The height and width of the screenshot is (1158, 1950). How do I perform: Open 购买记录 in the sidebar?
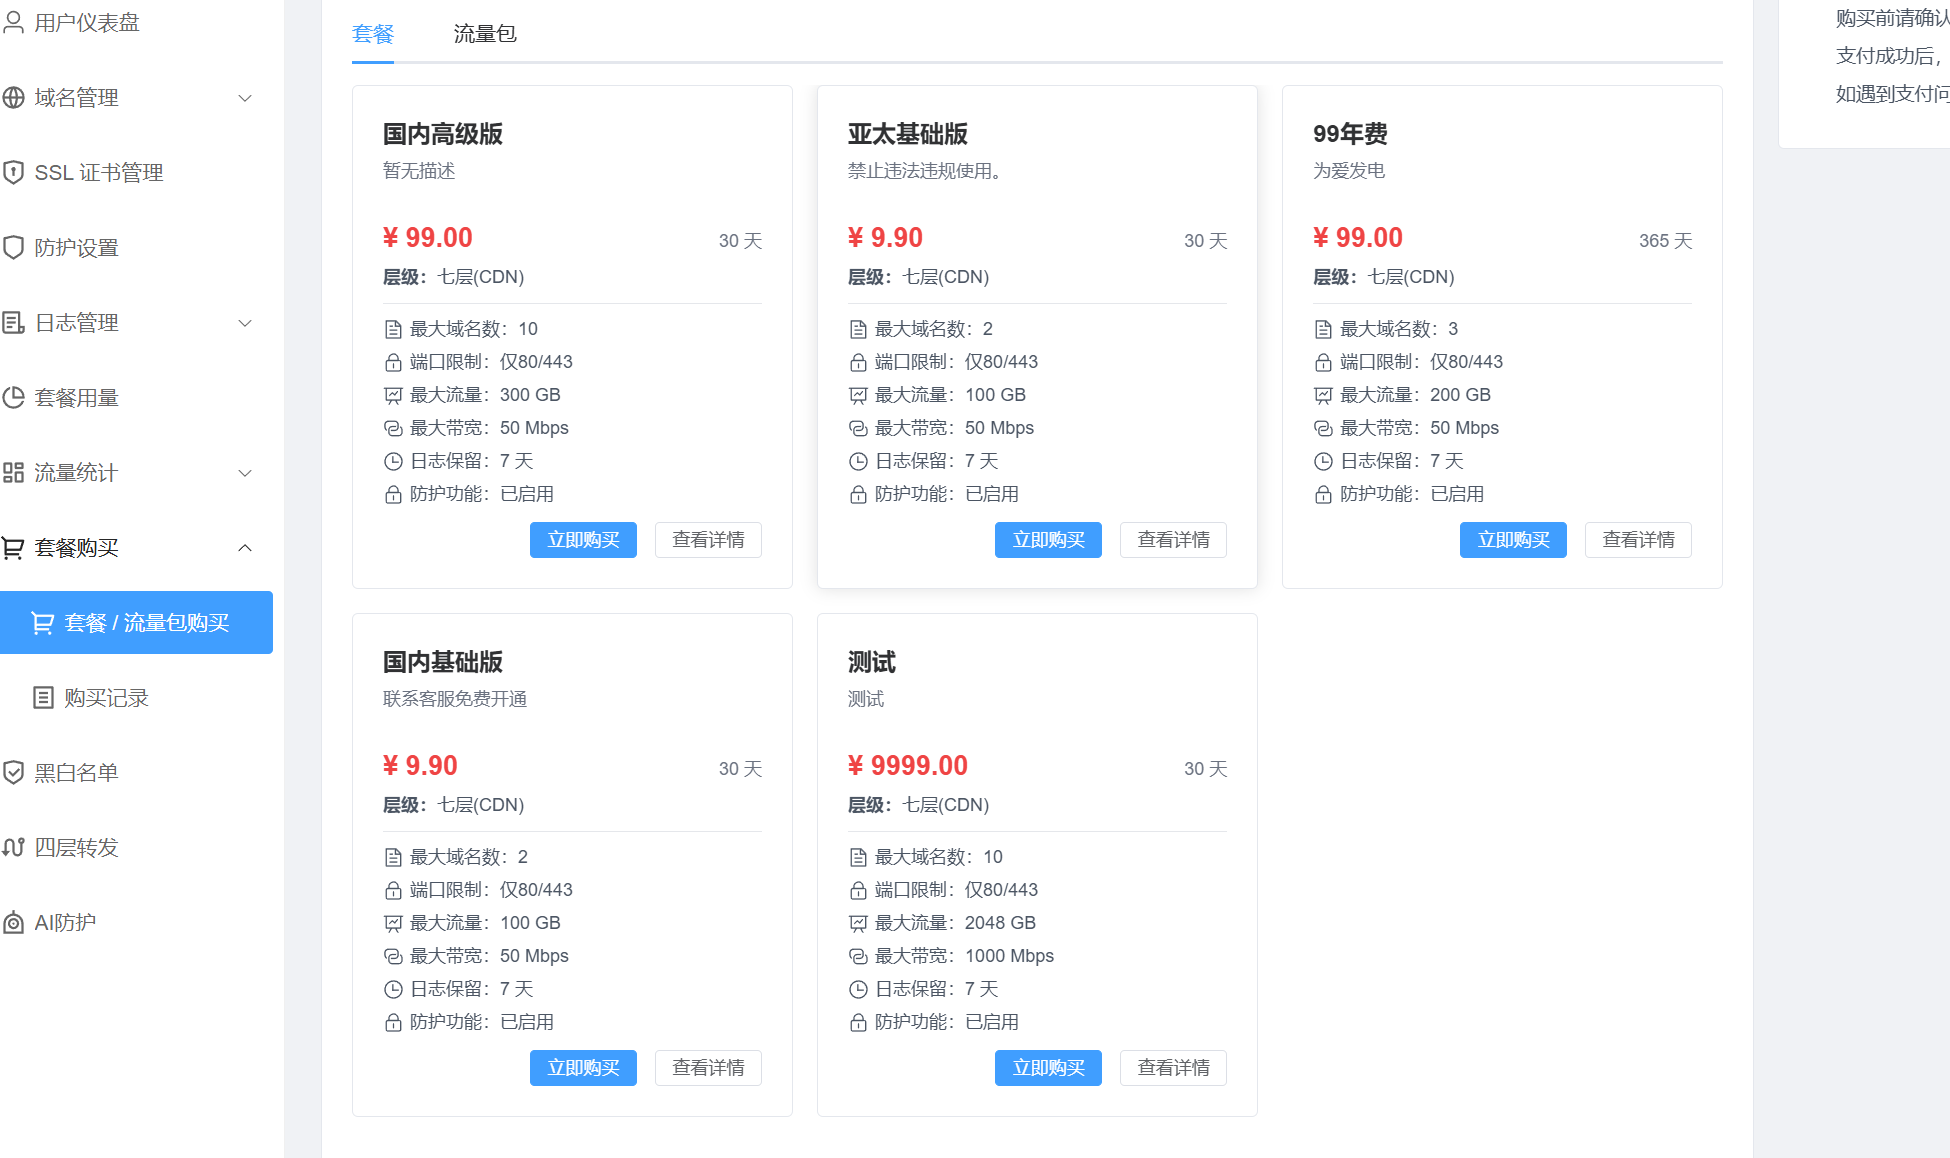pyautogui.click(x=106, y=697)
